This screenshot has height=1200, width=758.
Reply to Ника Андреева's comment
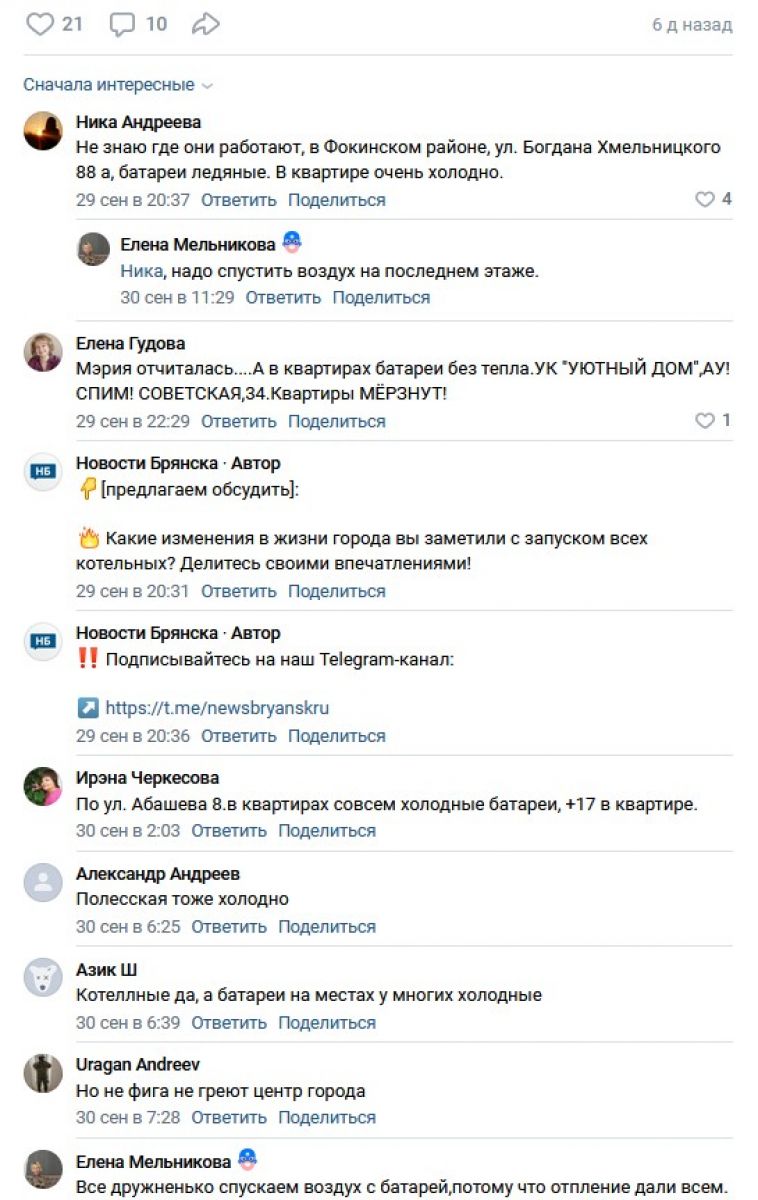click(239, 200)
